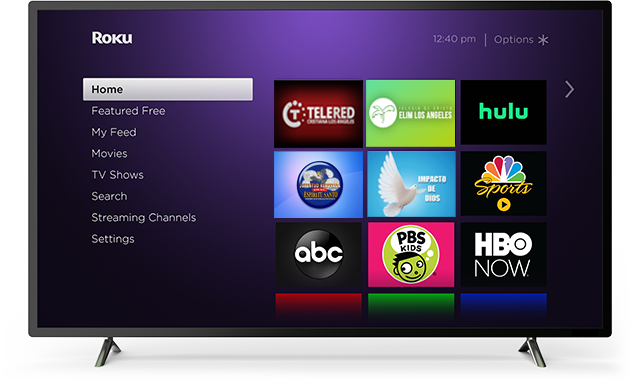Open the Impacto de Dios channel
640x380 pixels.
pyautogui.click(x=411, y=184)
